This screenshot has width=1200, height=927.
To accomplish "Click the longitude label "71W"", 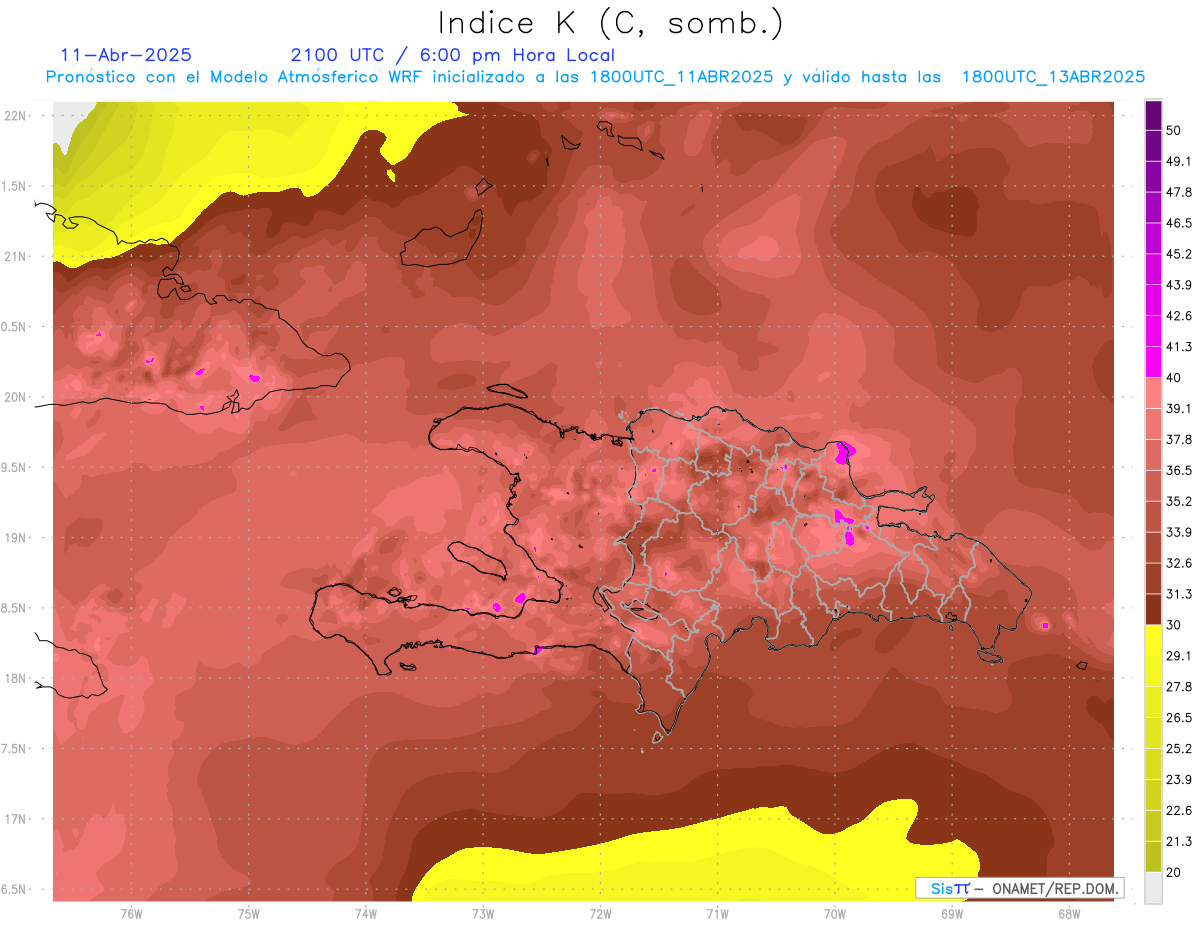I will tap(717, 914).
